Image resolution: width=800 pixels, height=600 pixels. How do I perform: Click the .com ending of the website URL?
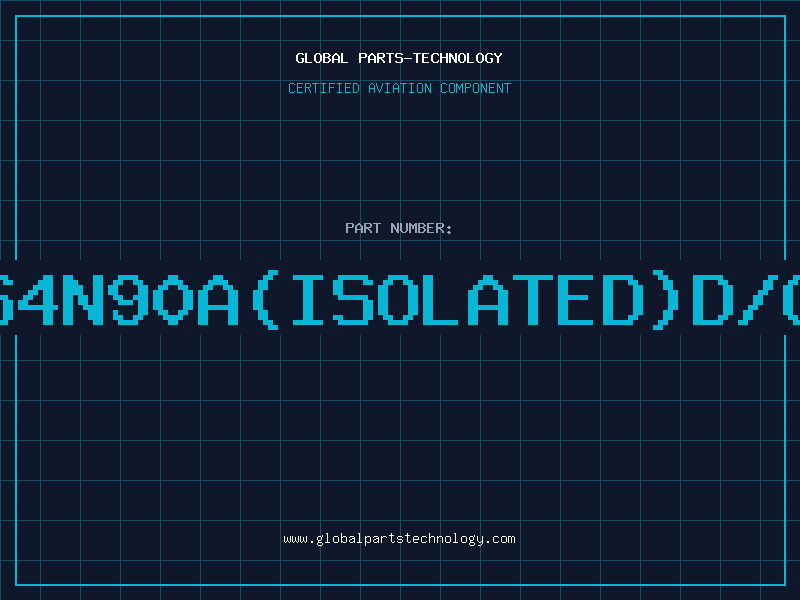coord(499,539)
